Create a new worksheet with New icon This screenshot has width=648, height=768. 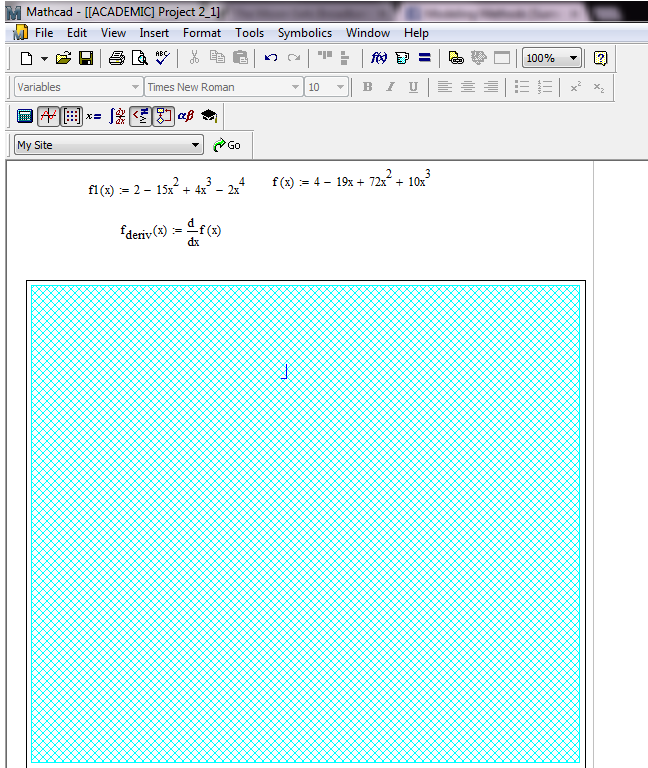click(26, 58)
